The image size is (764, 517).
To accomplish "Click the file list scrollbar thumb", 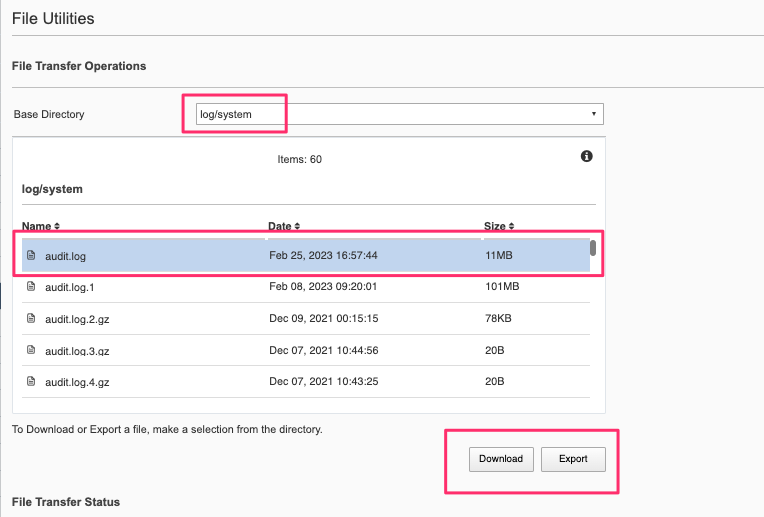I will tap(593, 248).
